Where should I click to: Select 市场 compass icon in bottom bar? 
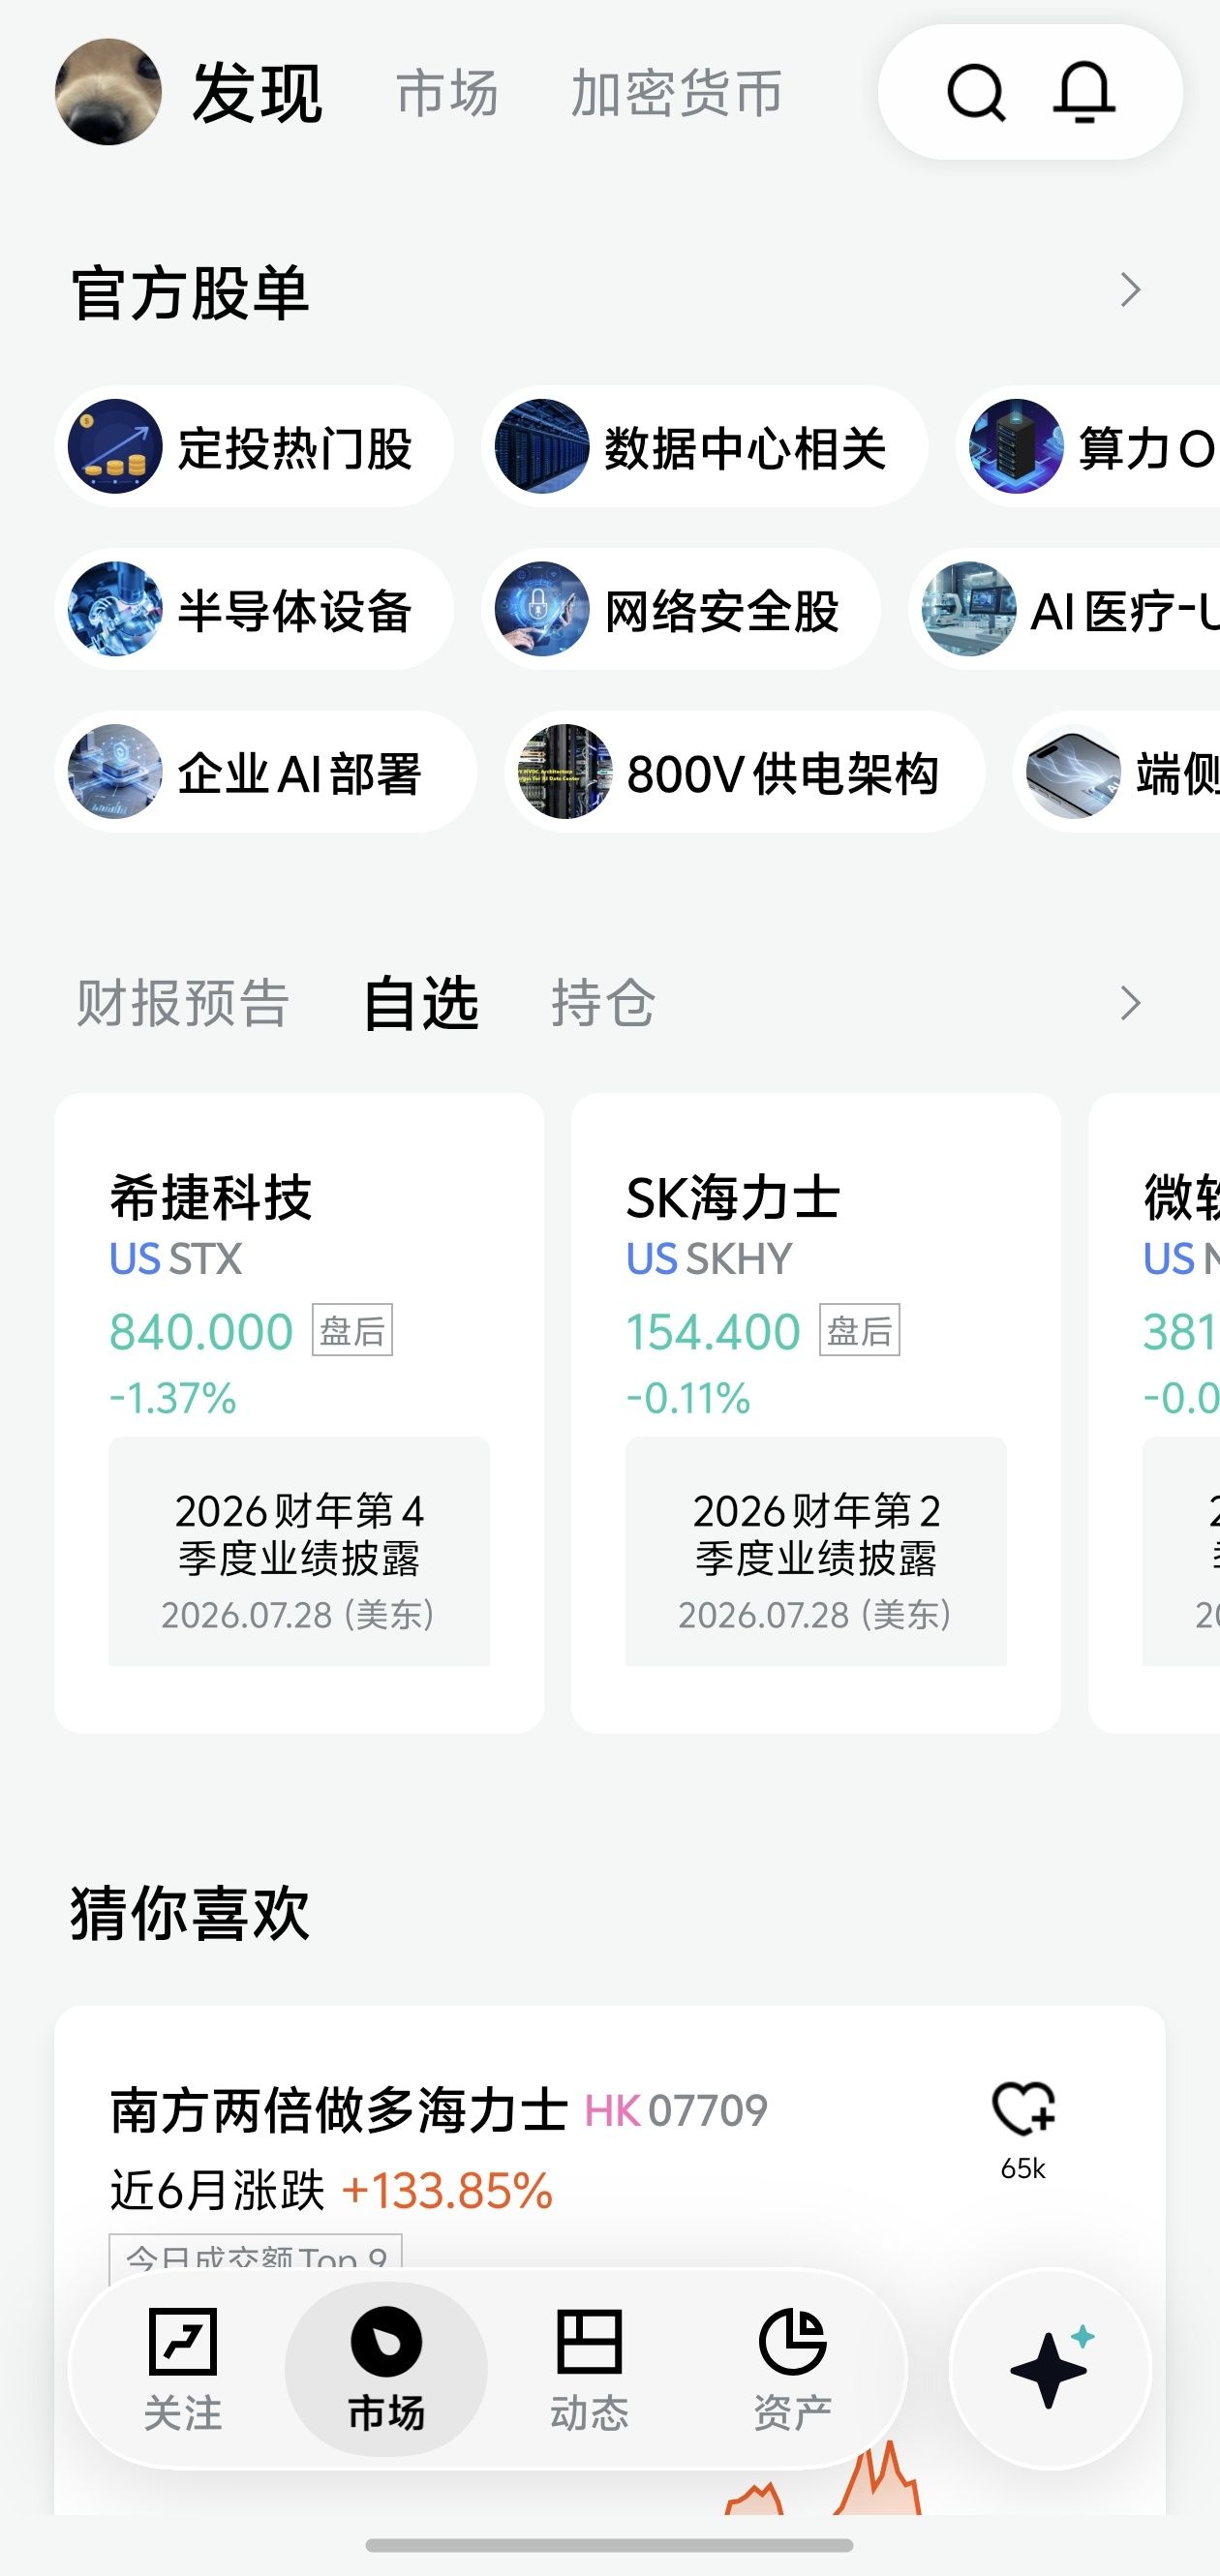[386, 2369]
